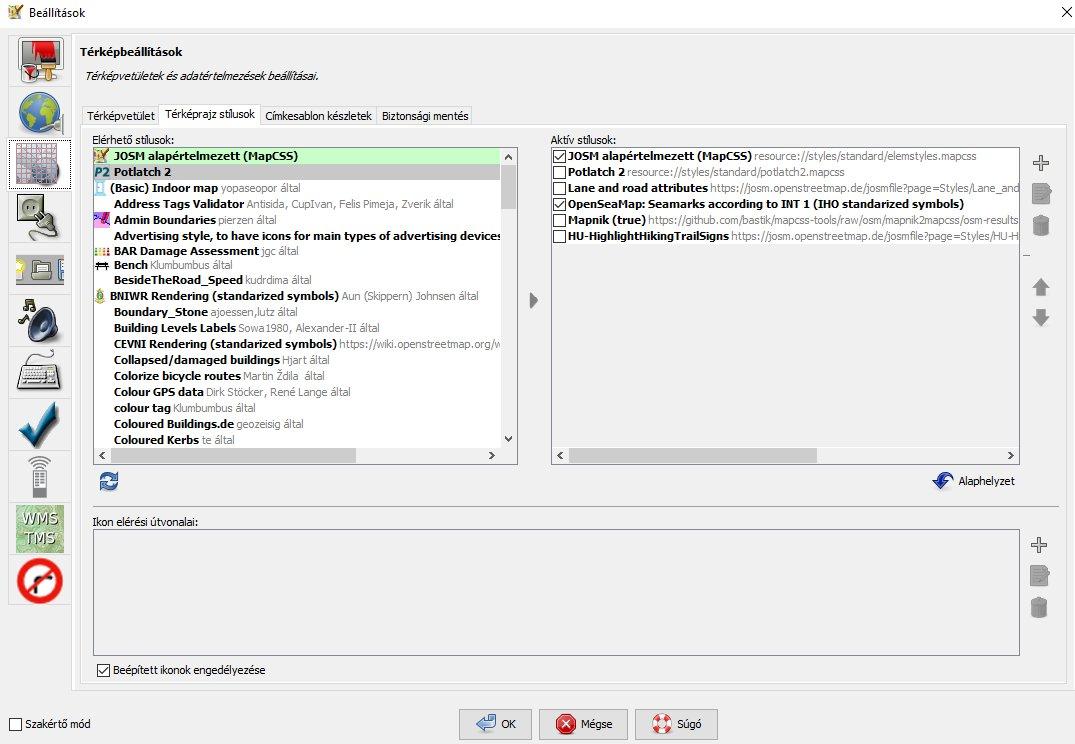Image resolution: width=1075 pixels, height=744 pixels.
Task: Open WMS TMS imagery settings
Action: (40, 529)
